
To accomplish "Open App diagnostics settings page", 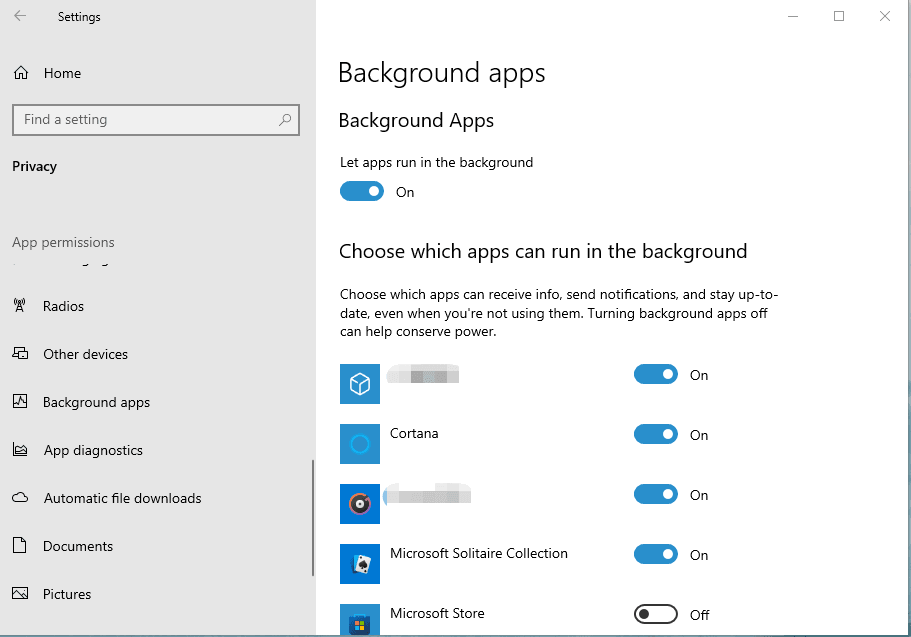I will pos(93,450).
